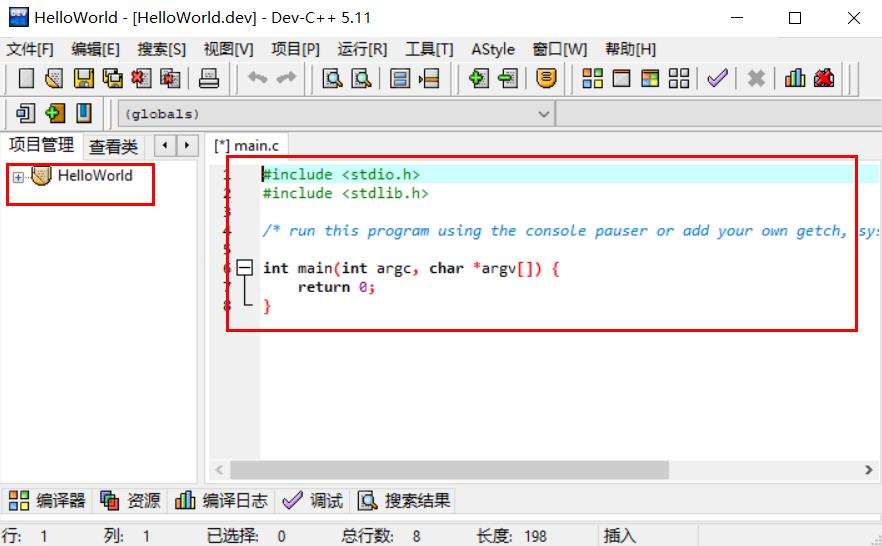
Task: Open the 编译器 bottom tab
Action: coord(47,500)
